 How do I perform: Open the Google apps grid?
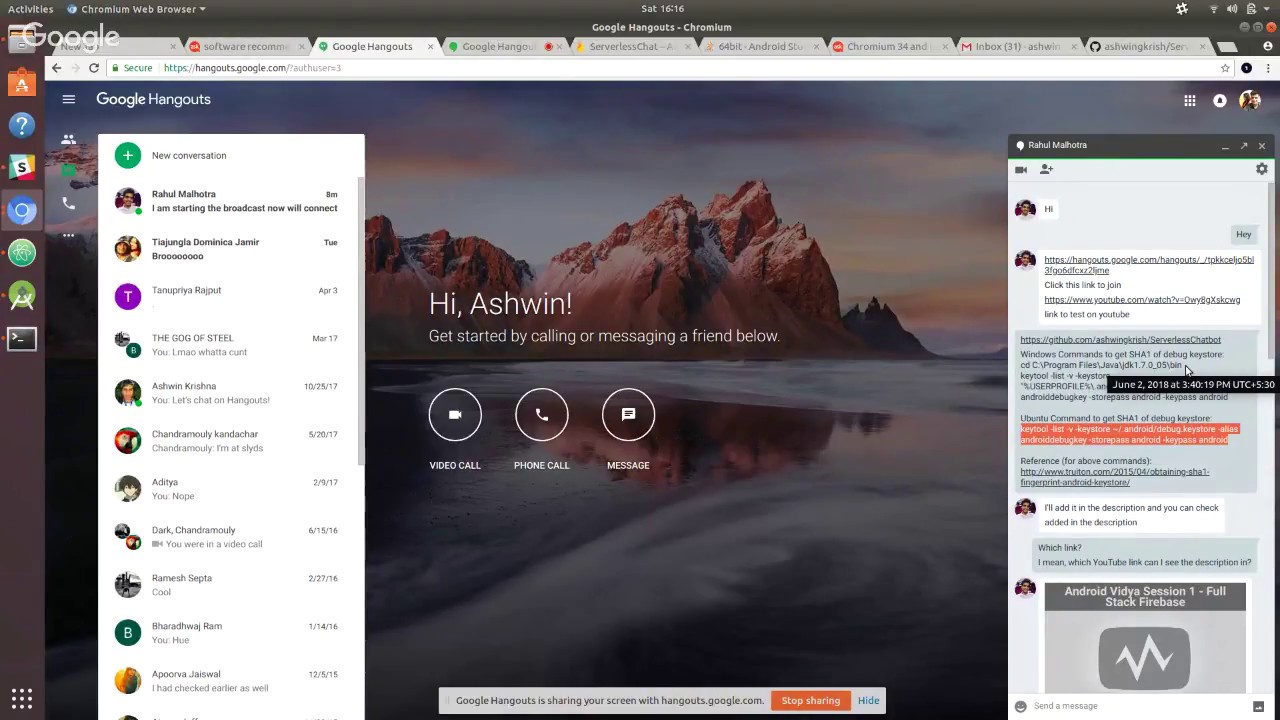pos(1189,100)
